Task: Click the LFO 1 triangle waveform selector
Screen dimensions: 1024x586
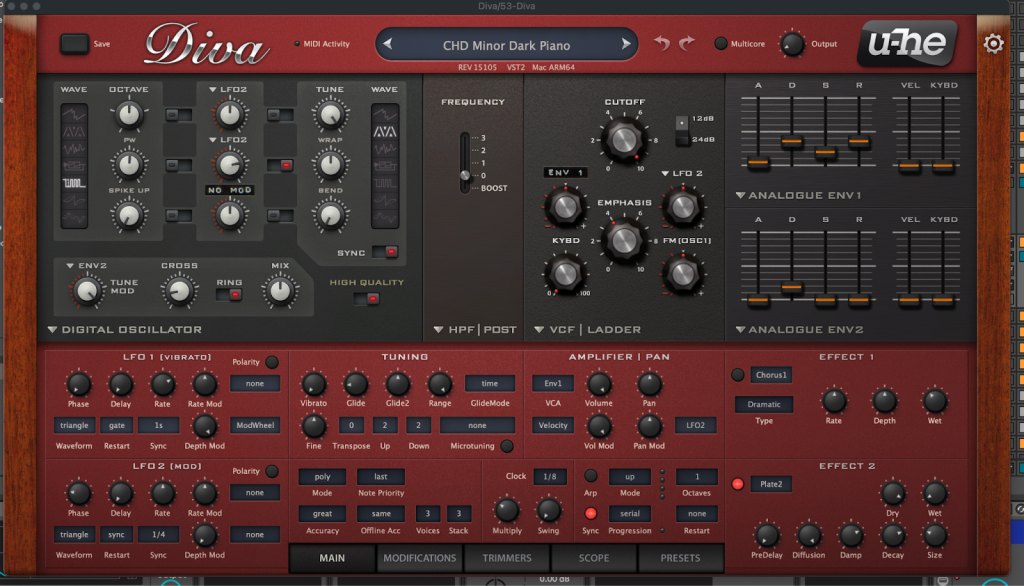Action: [74, 425]
